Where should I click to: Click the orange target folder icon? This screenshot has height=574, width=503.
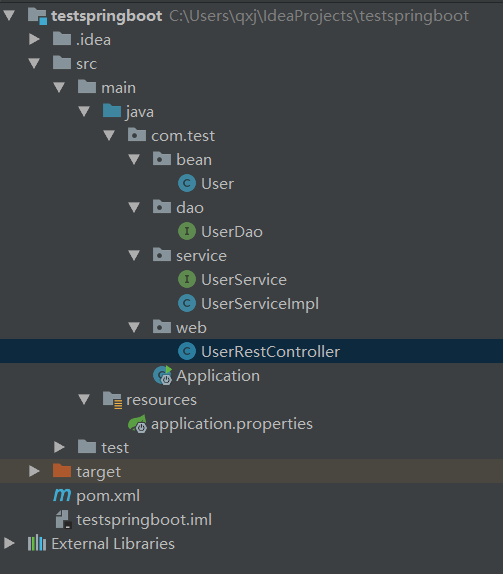click(62, 470)
